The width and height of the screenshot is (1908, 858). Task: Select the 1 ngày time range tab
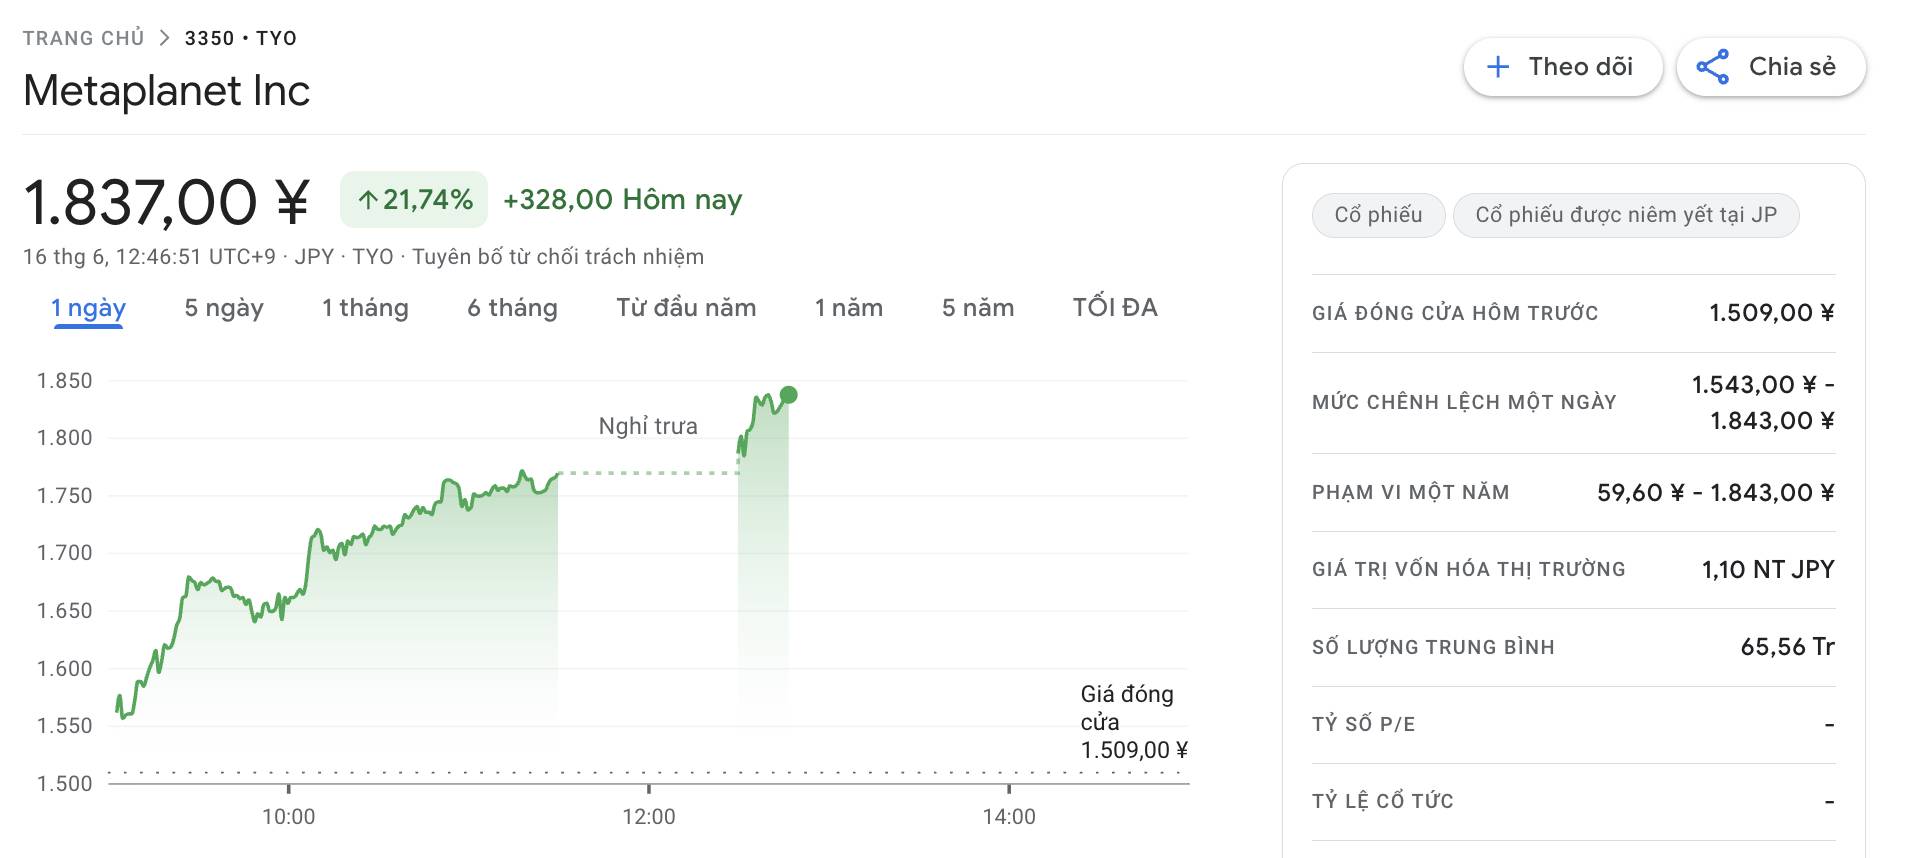click(x=88, y=308)
